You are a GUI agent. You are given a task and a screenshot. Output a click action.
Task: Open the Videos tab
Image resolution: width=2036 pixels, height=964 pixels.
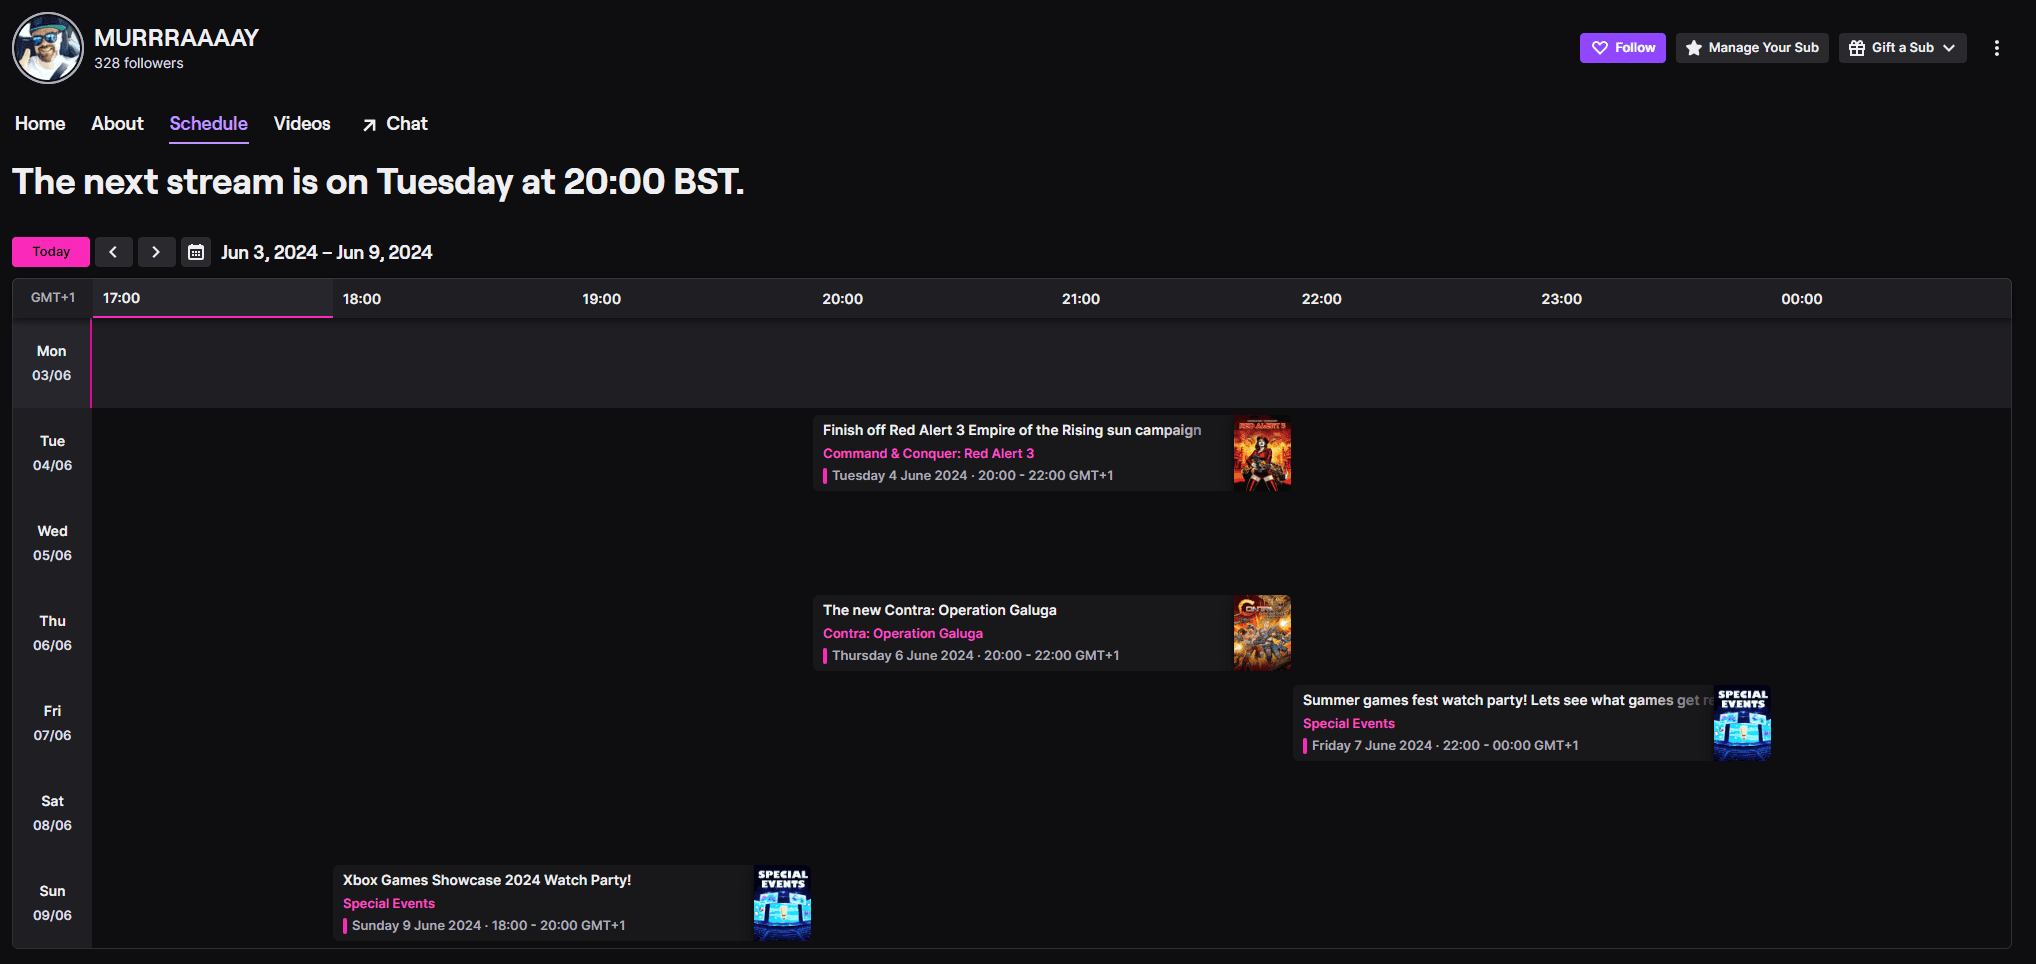(301, 124)
